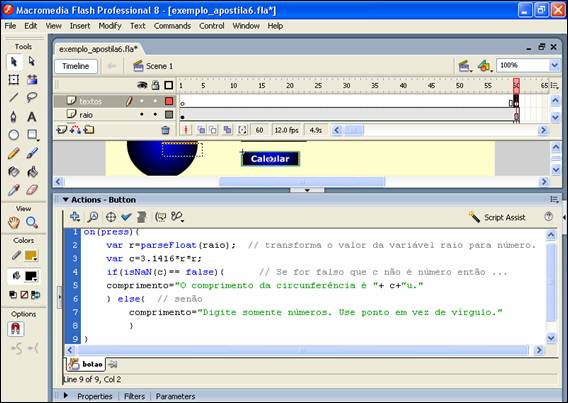
Task: Open the timeline options menu
Action: click(554, 86)
